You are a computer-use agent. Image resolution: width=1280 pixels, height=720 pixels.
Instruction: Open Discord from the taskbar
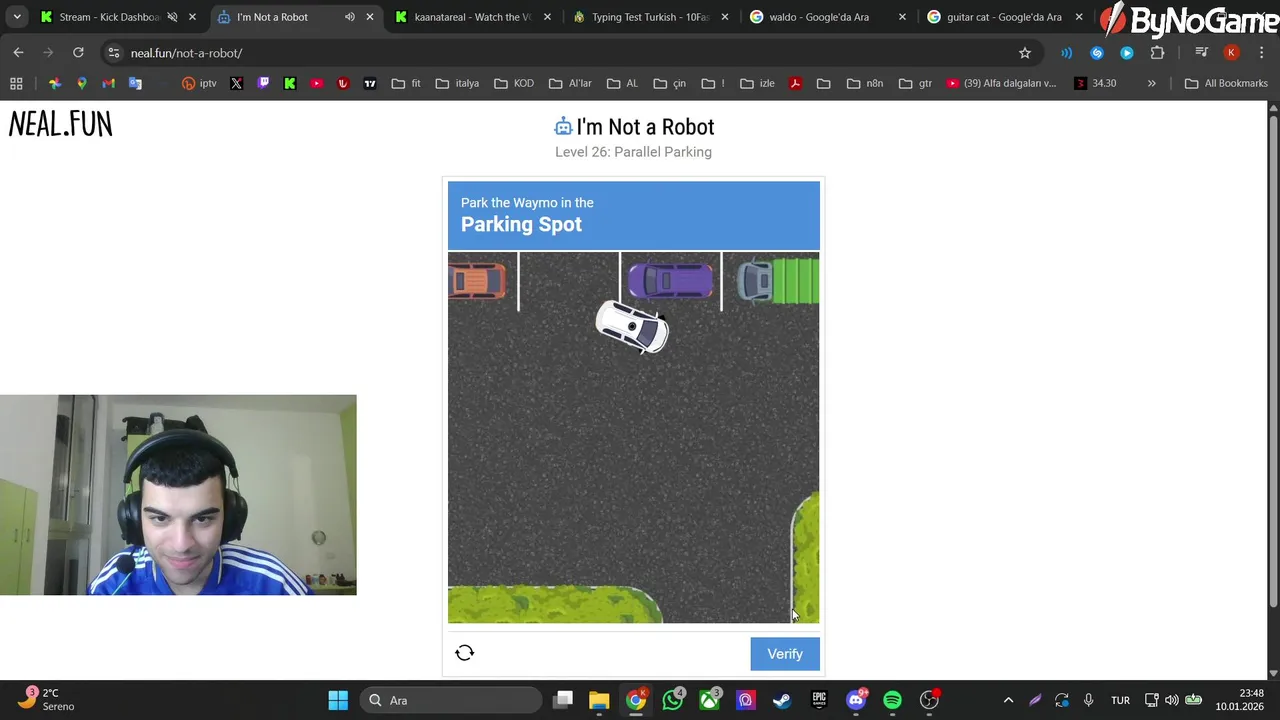click(856, 700)
